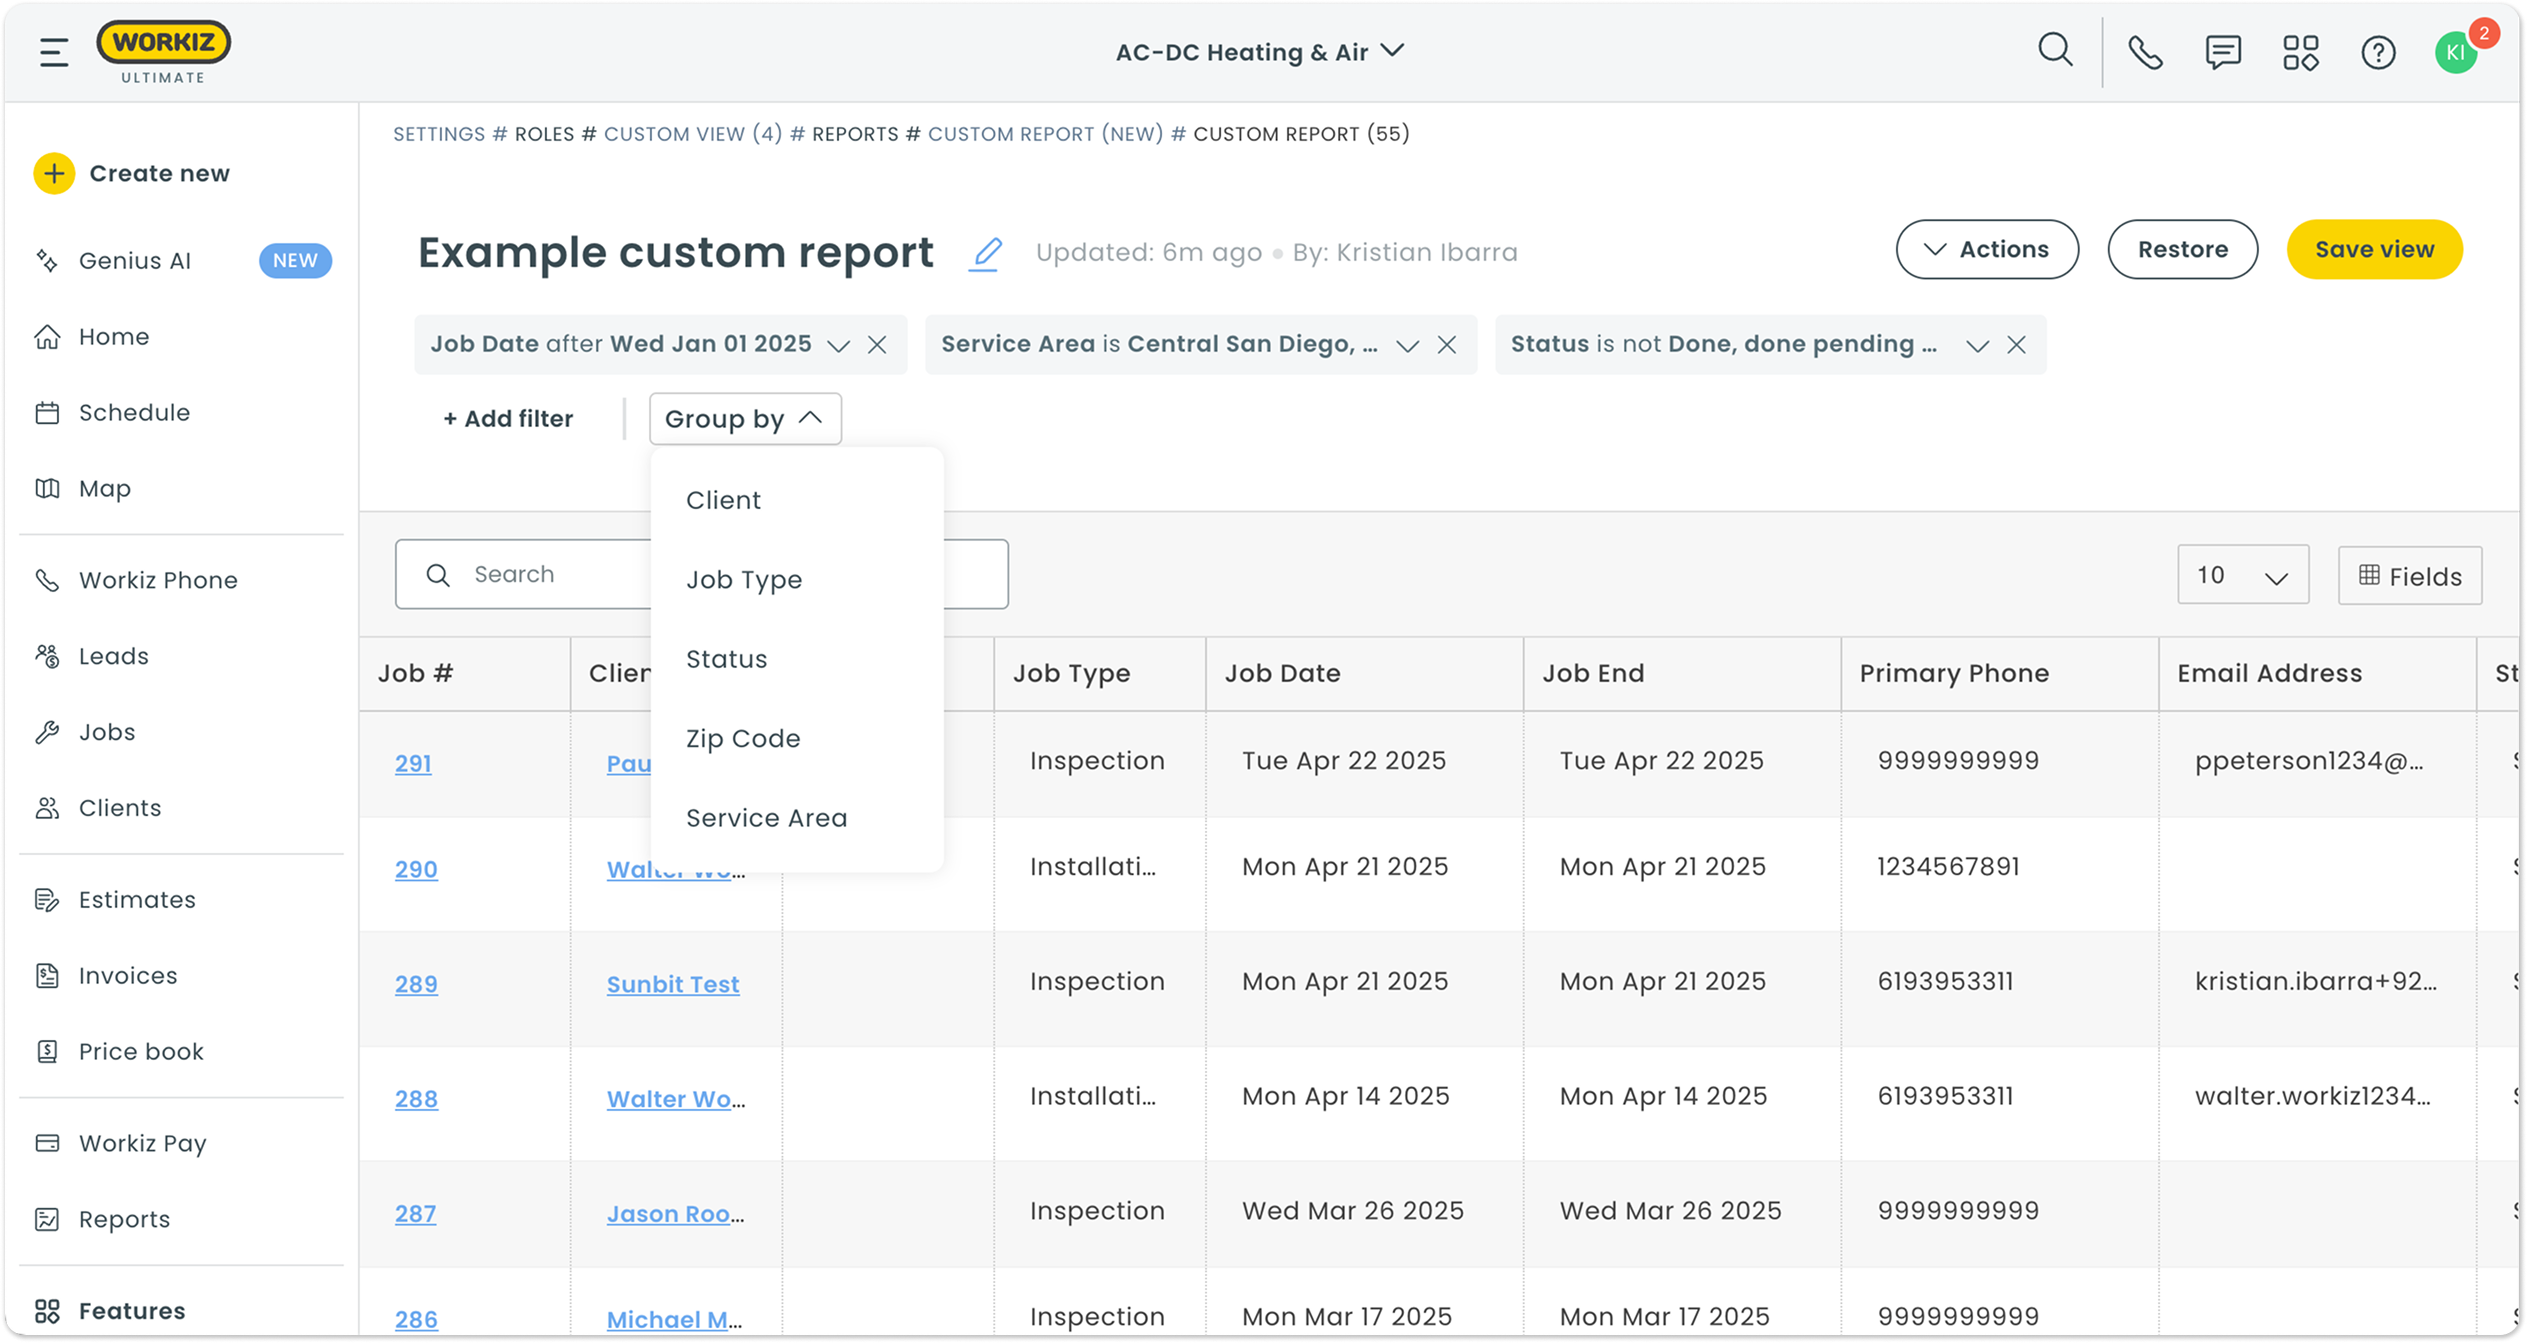
Task: Open job number 290 link
Action: pyautogui.click(x=416, y=869)
